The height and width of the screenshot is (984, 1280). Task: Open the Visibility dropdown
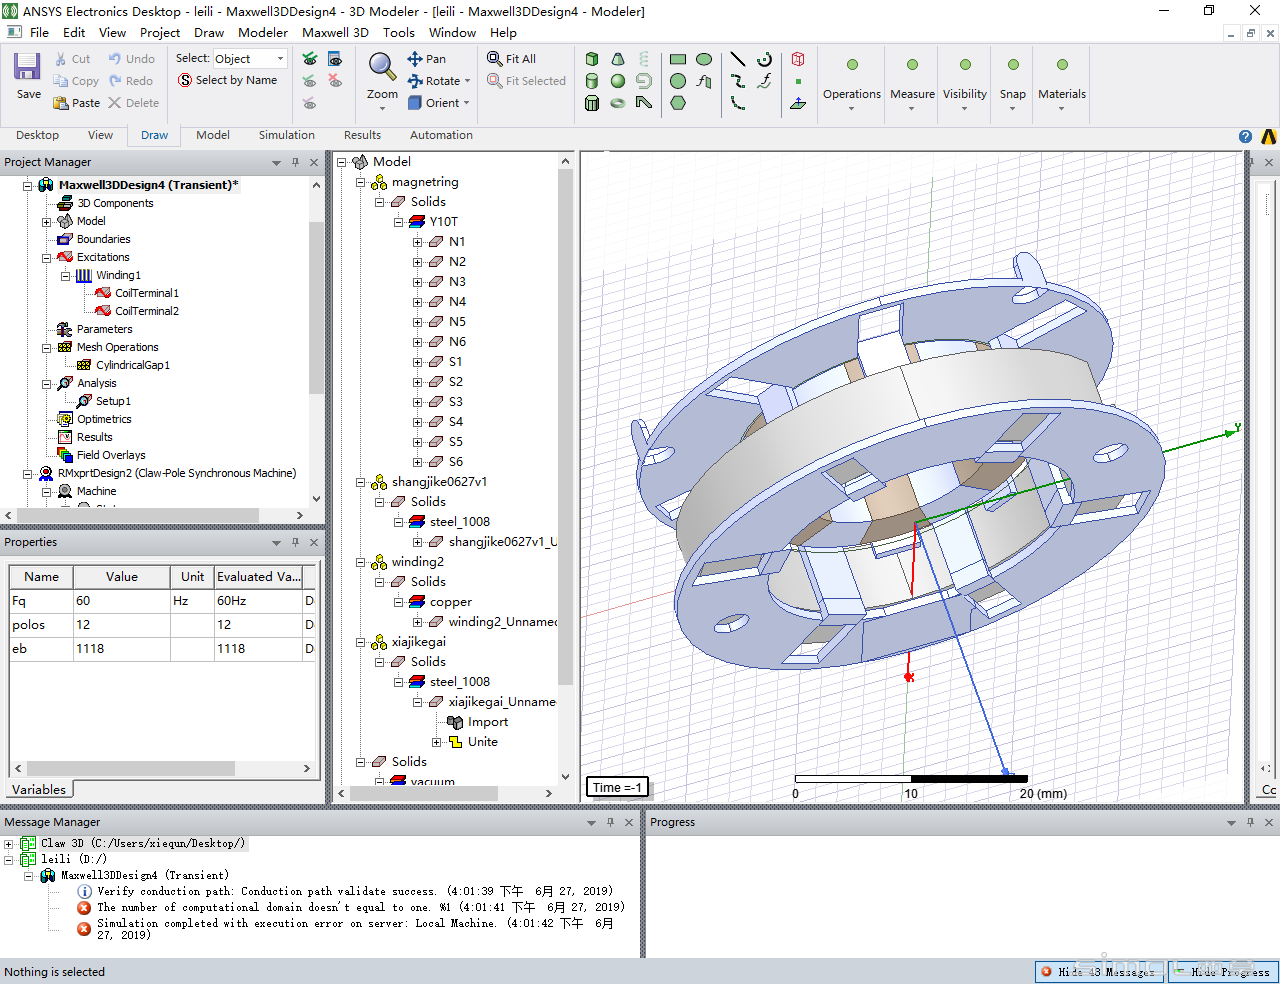[x=965, y=109]
